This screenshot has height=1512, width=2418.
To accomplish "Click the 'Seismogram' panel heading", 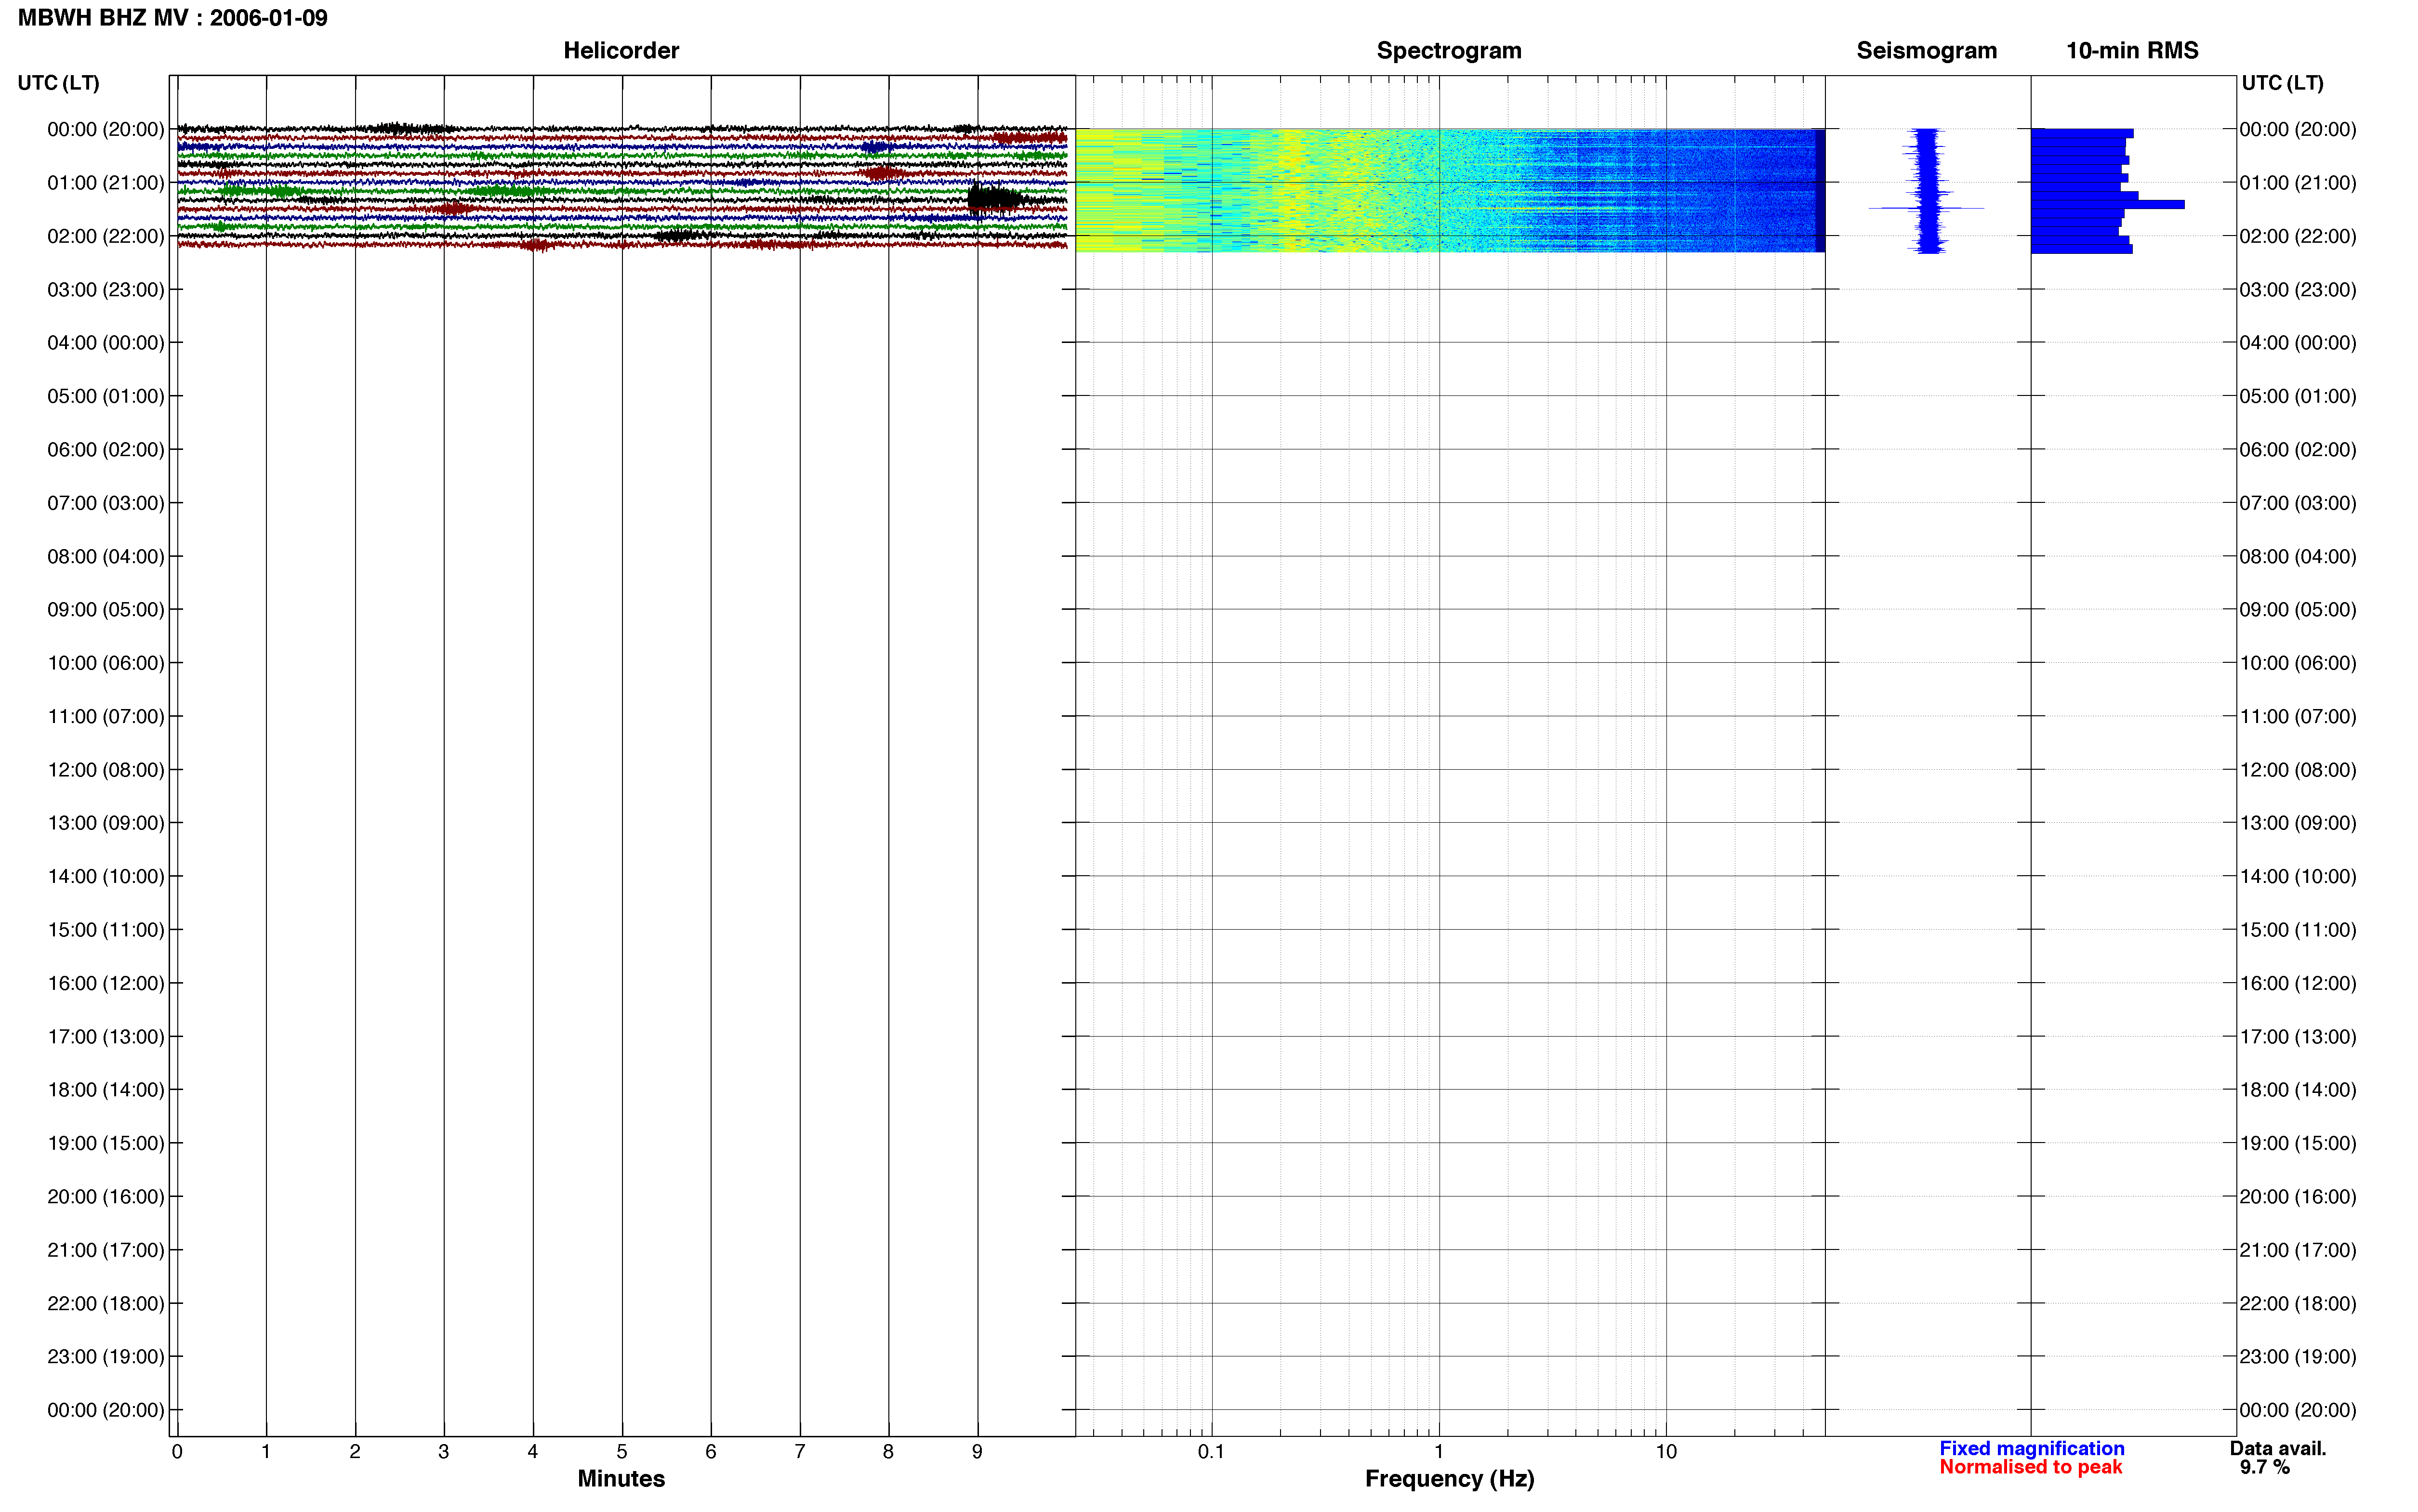I will [x=1926, y=50].
